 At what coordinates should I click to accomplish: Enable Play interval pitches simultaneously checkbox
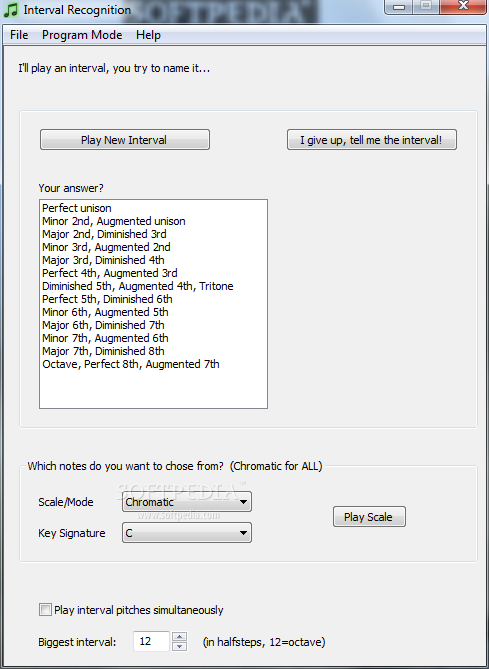(45, 610)
